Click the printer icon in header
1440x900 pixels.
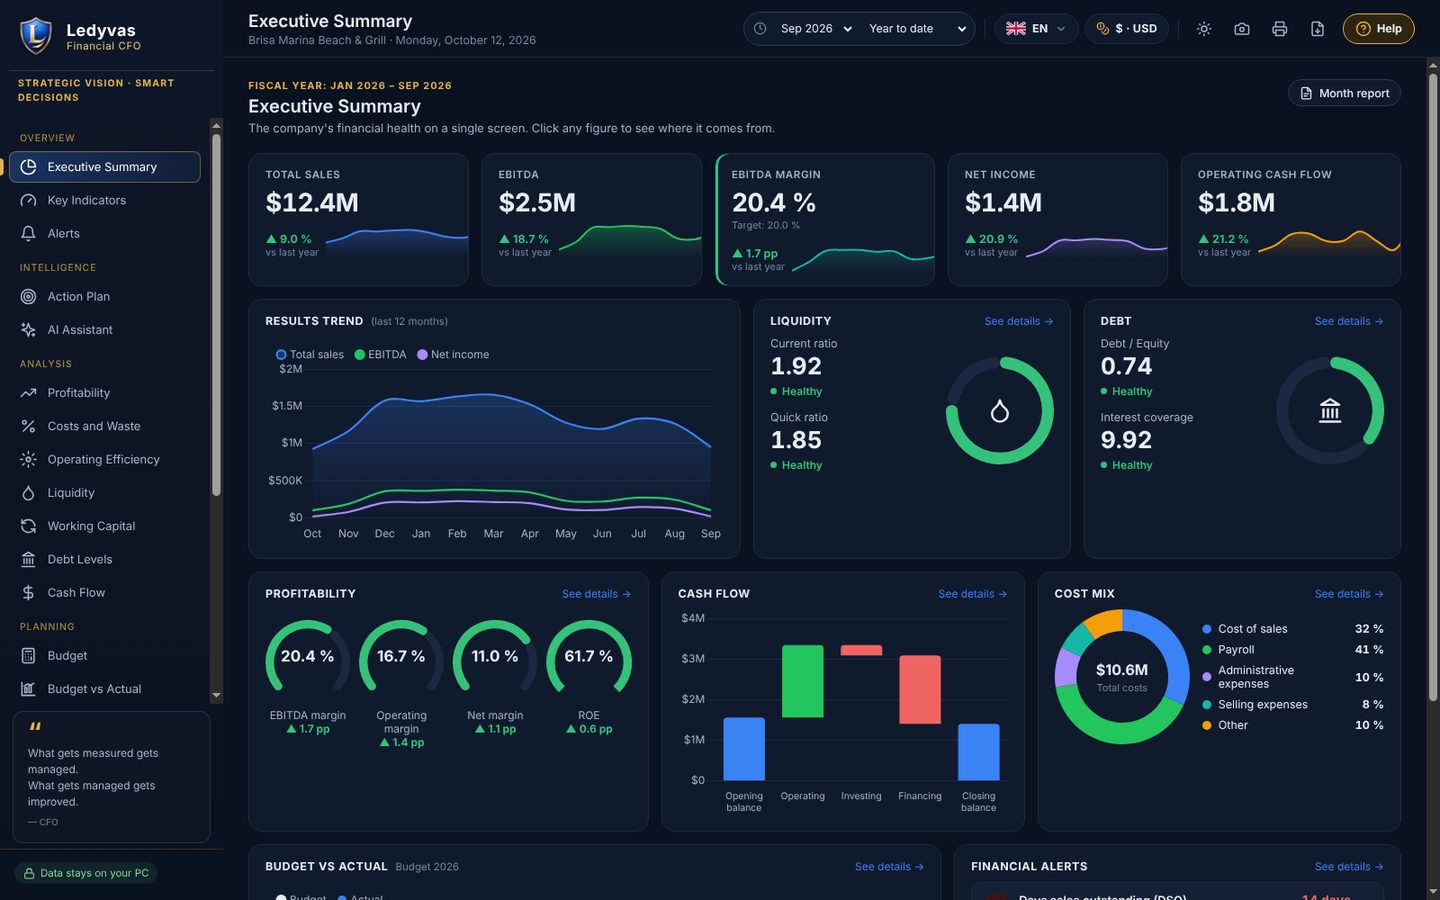[x=1280, y=29]
